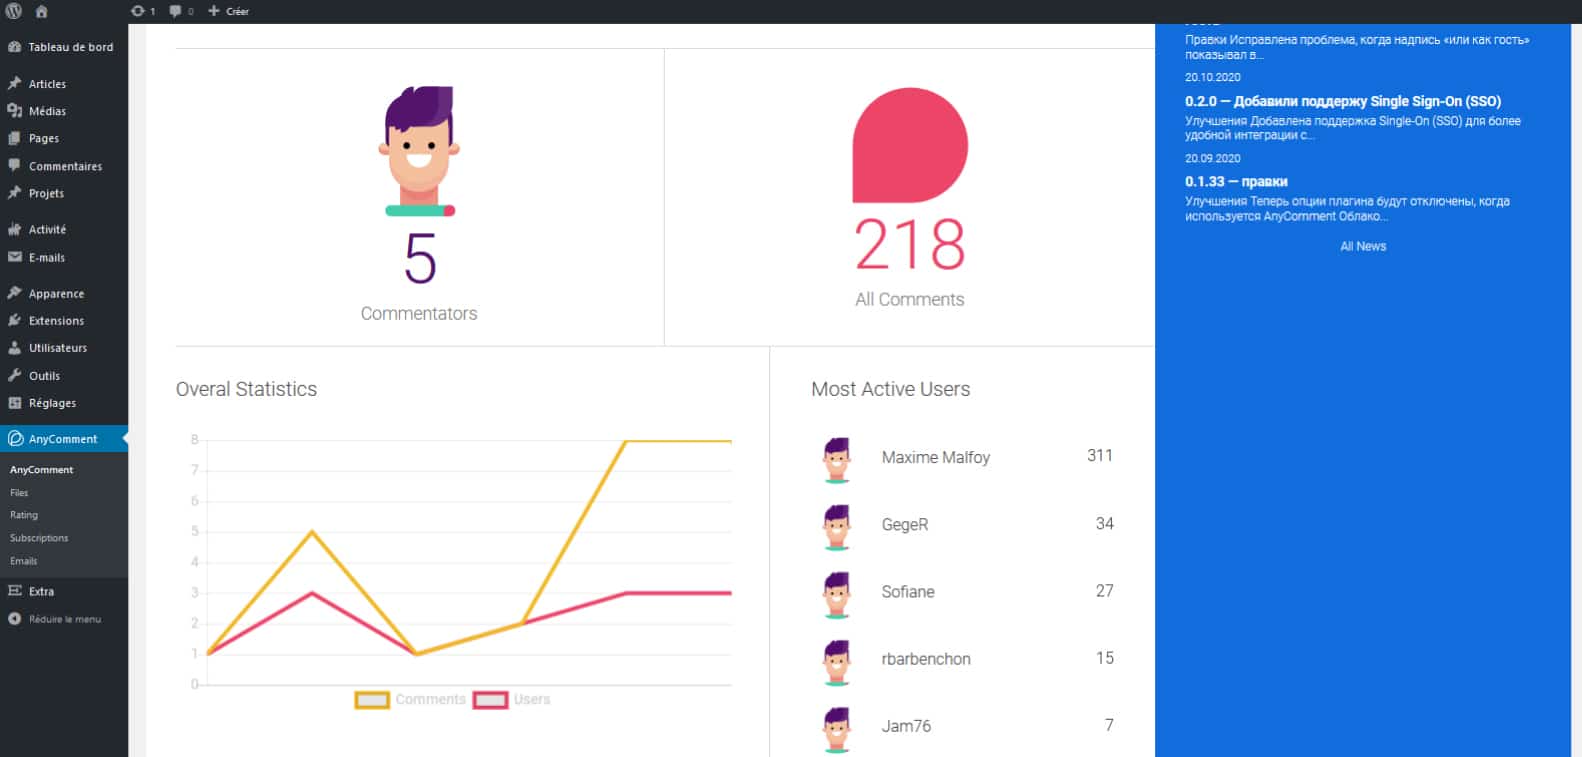Image resolution: width=1582 pixels, height=757 pixels.
Task: Collapse sidebar with Réduire le menu
Action: pos(64,619)
